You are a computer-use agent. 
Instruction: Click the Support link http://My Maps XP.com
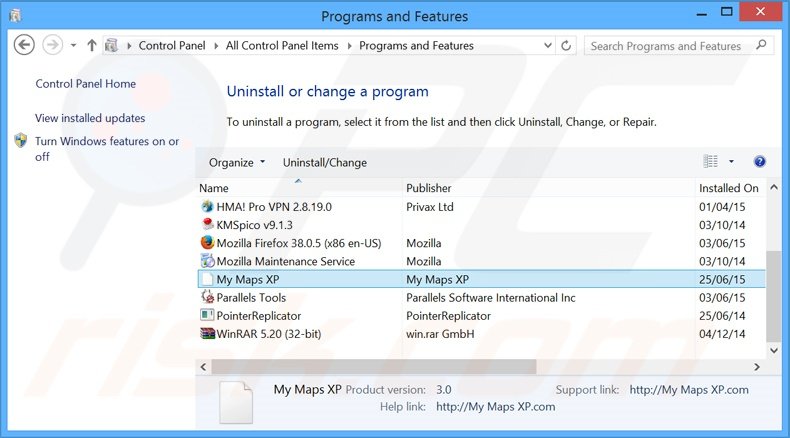point(689,390)
